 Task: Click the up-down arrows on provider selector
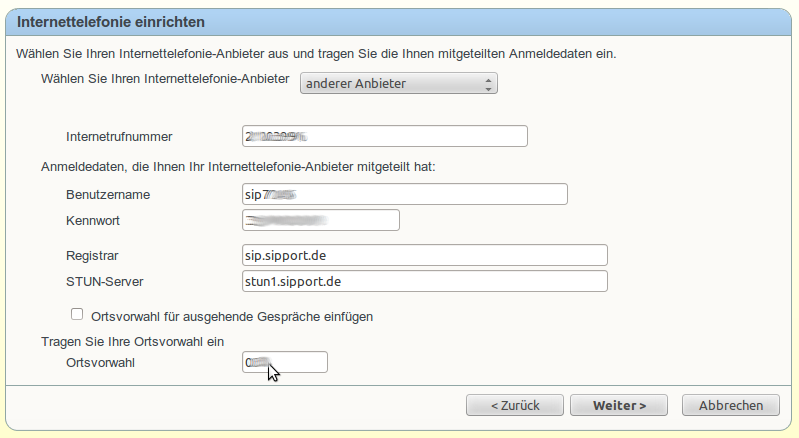click(487, 84)
